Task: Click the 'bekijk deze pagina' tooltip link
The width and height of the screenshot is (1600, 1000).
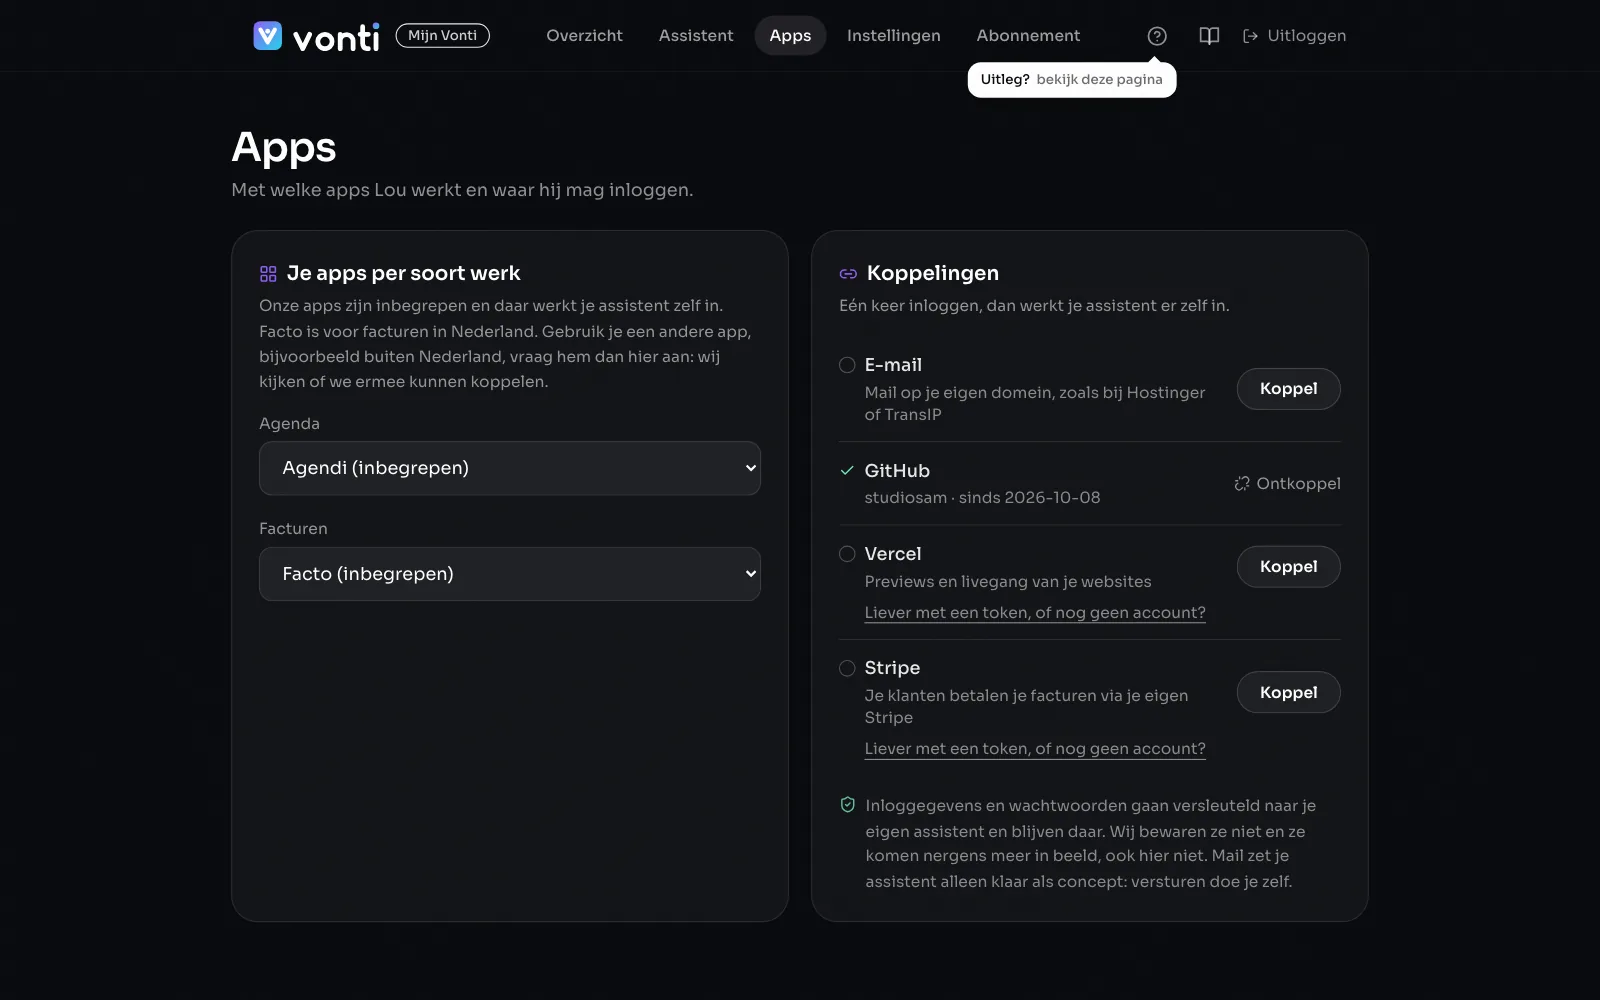Action: [1099, 80]
